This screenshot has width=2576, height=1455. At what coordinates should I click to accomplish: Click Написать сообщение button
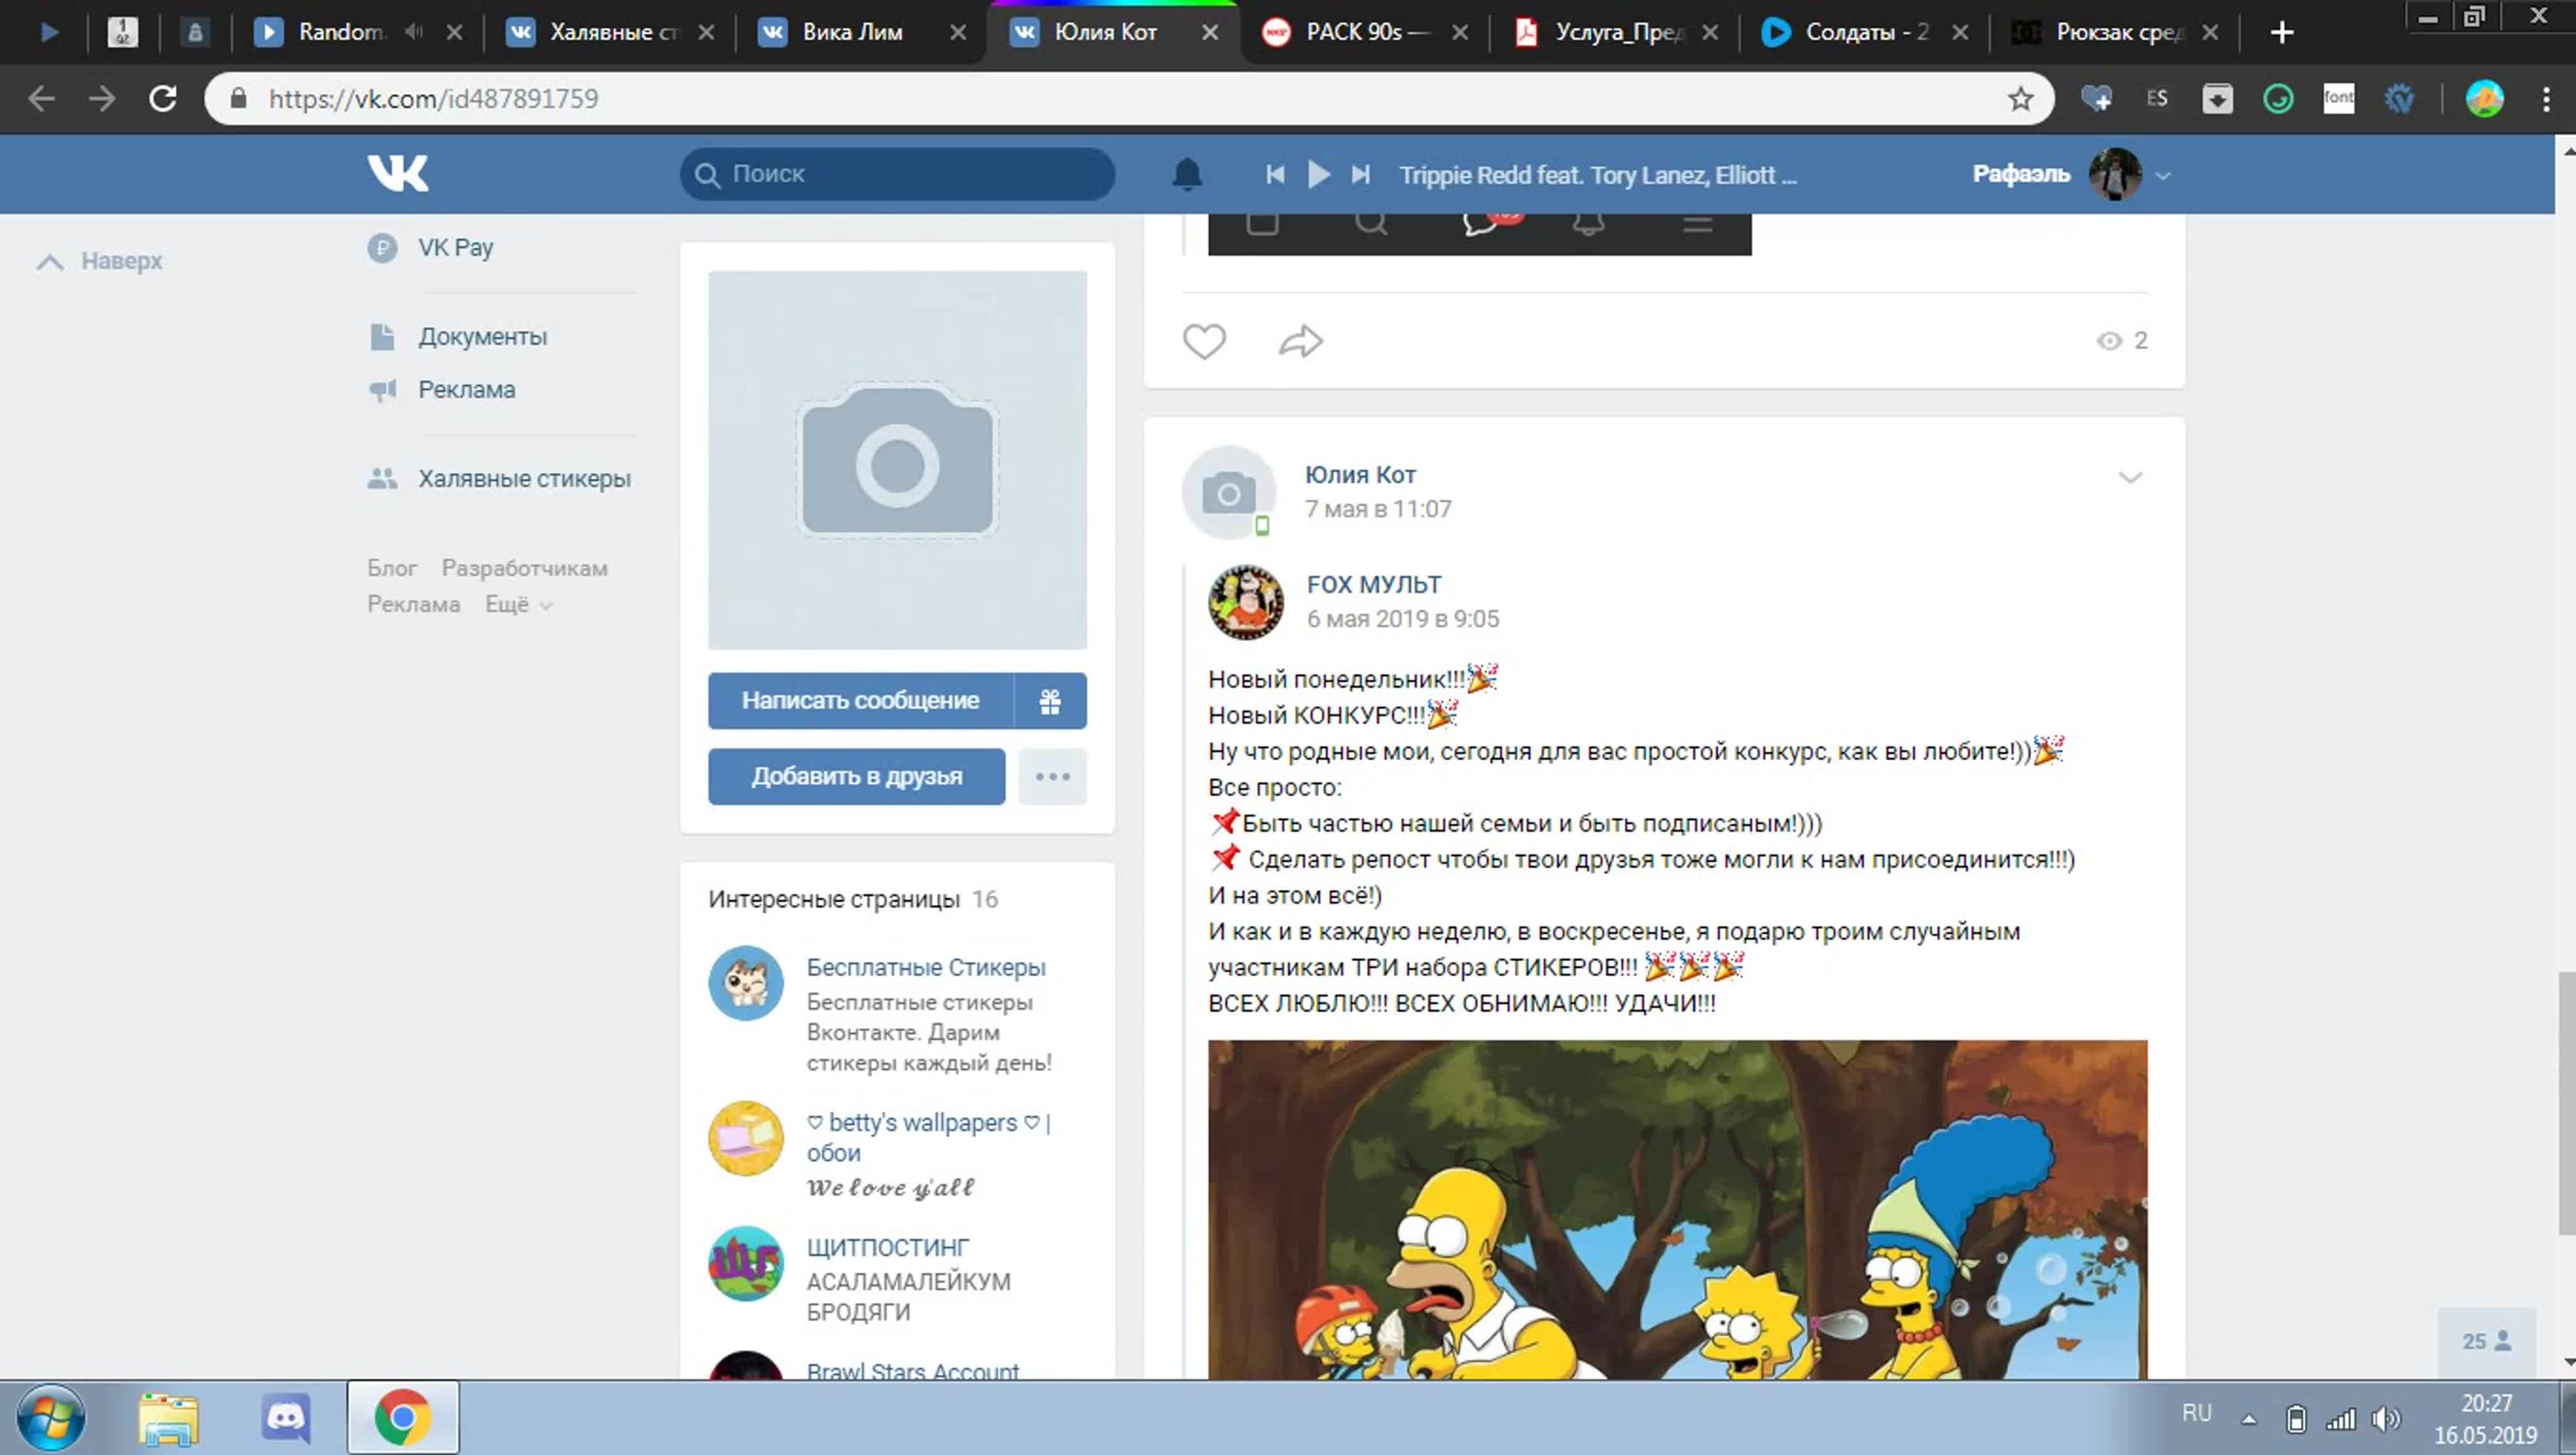coord(860,701)
